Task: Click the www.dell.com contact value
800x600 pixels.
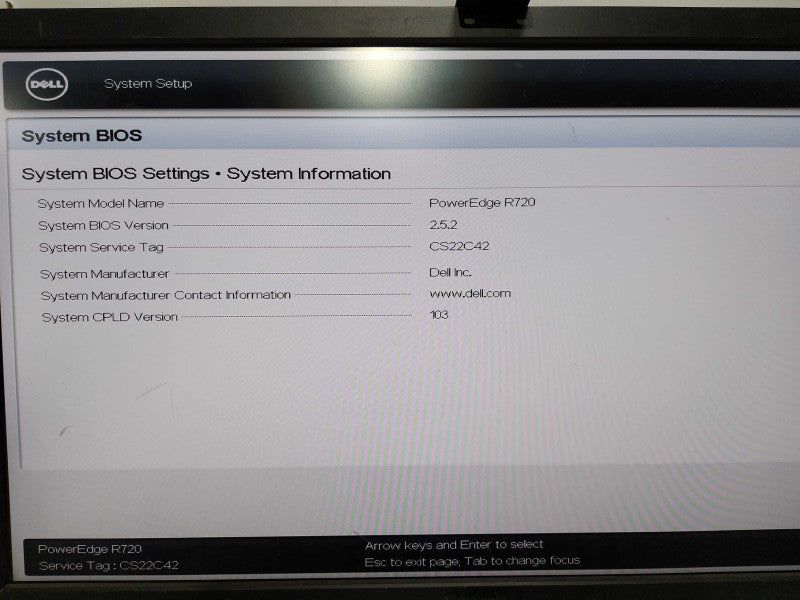Action: coord(470,293)
